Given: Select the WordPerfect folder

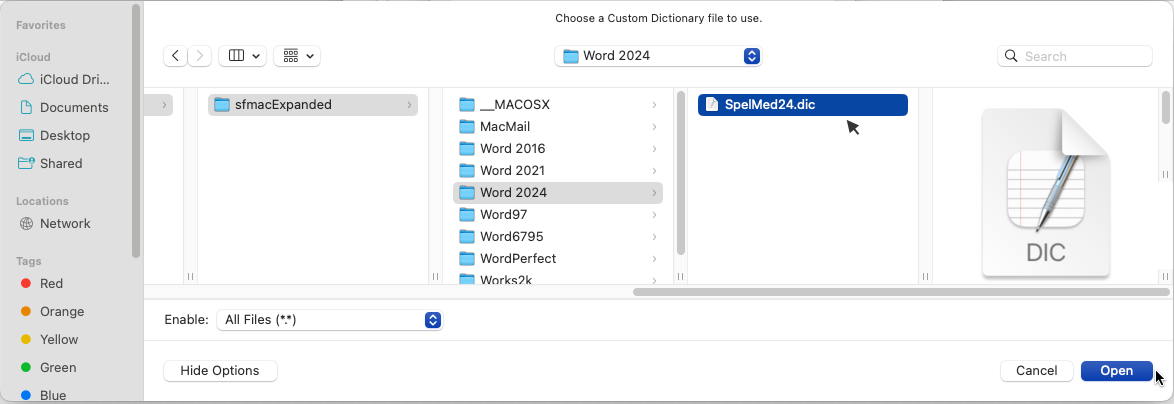Looking at the screenshot, I should [558, 258].
